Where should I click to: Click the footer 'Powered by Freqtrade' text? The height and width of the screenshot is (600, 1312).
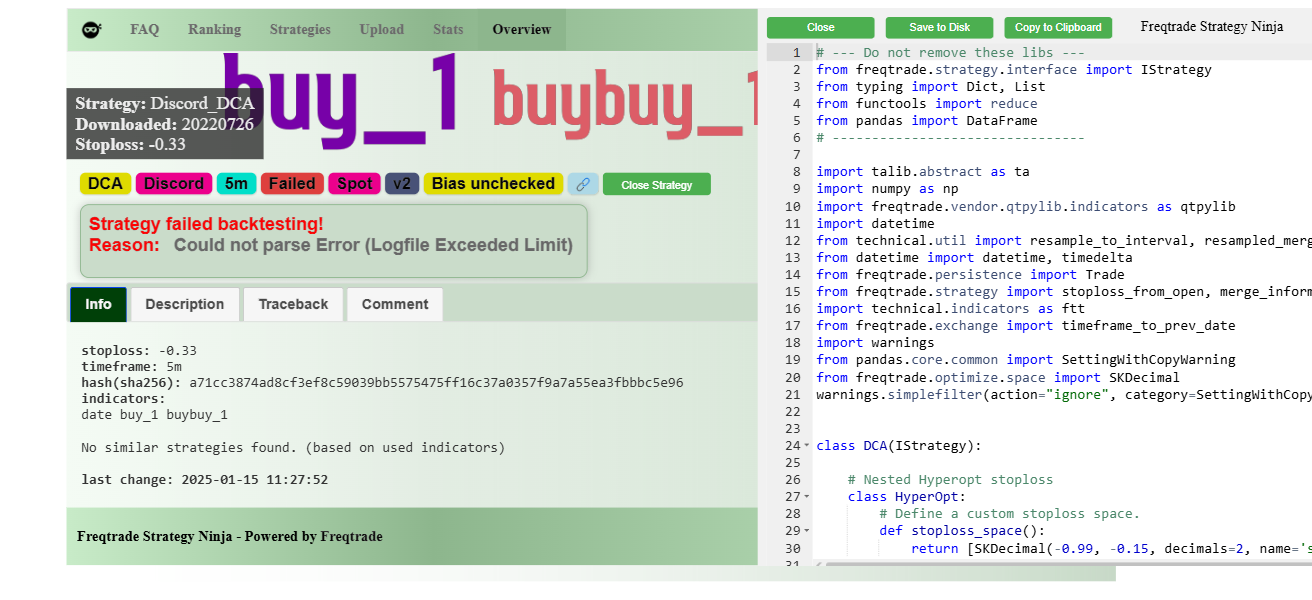(313, 537)
